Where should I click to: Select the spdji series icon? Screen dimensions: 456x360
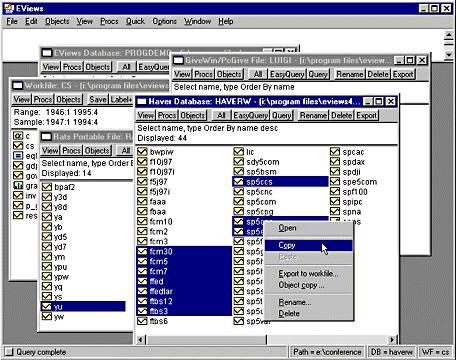pos(335,172)
